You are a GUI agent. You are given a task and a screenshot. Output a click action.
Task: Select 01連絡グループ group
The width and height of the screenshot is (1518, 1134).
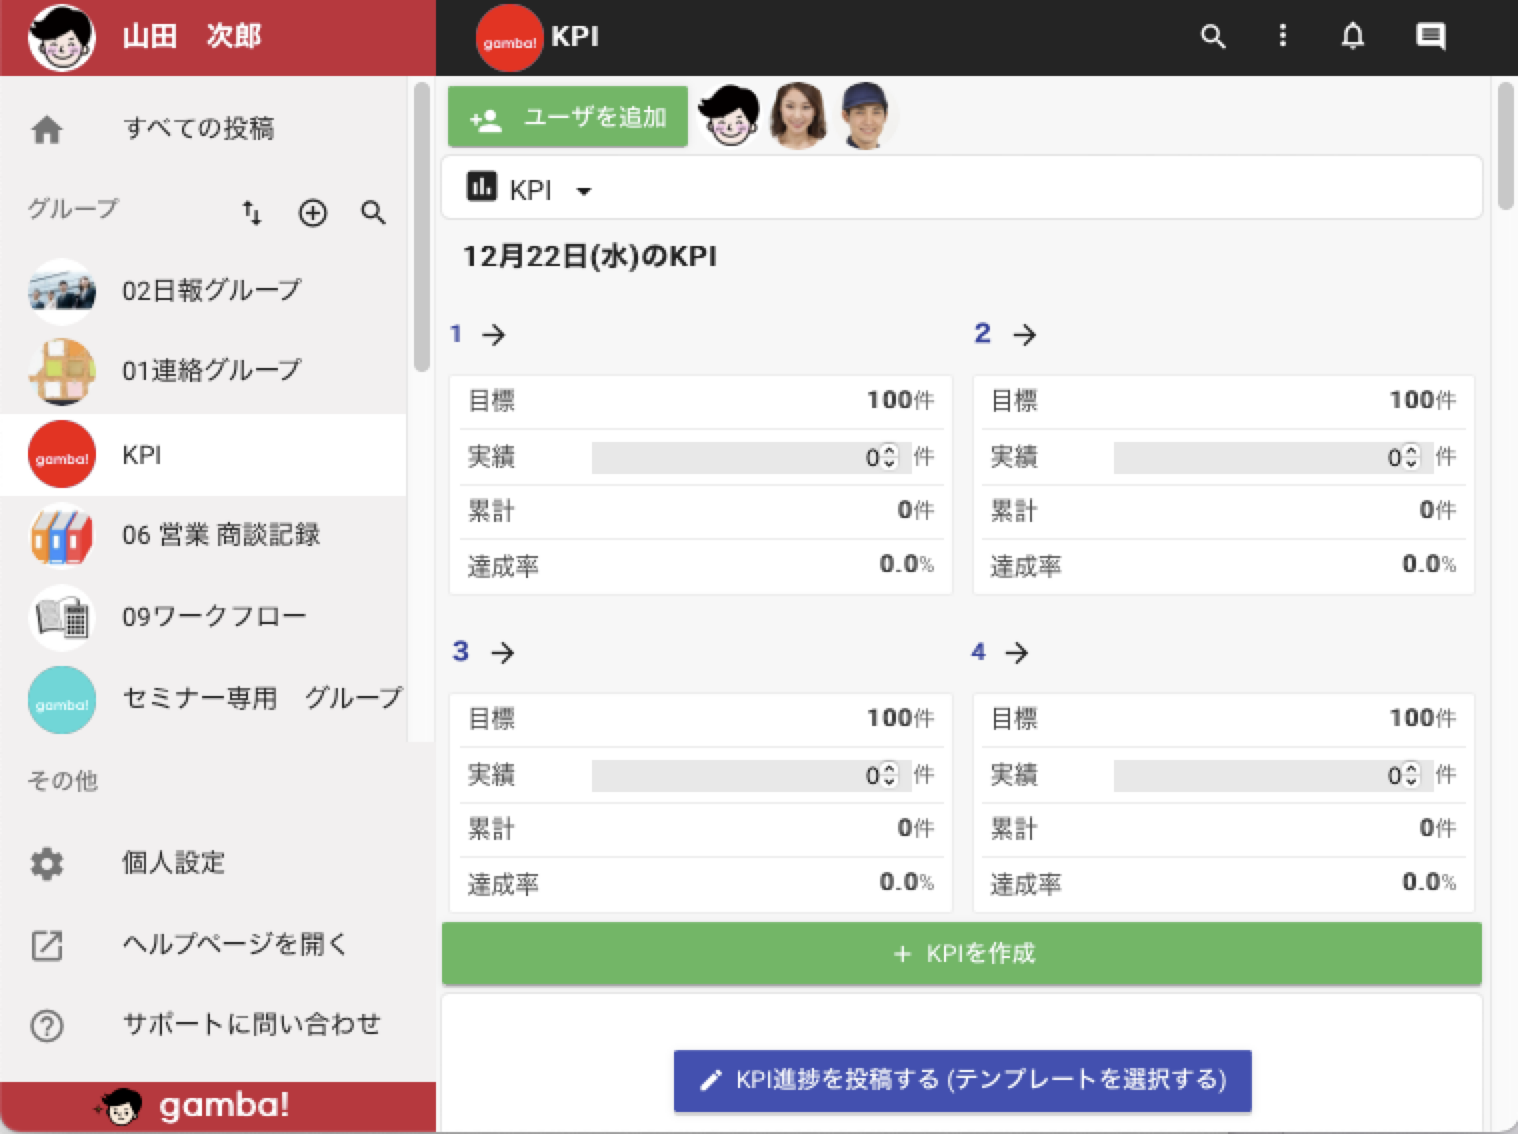coord(203,372)
